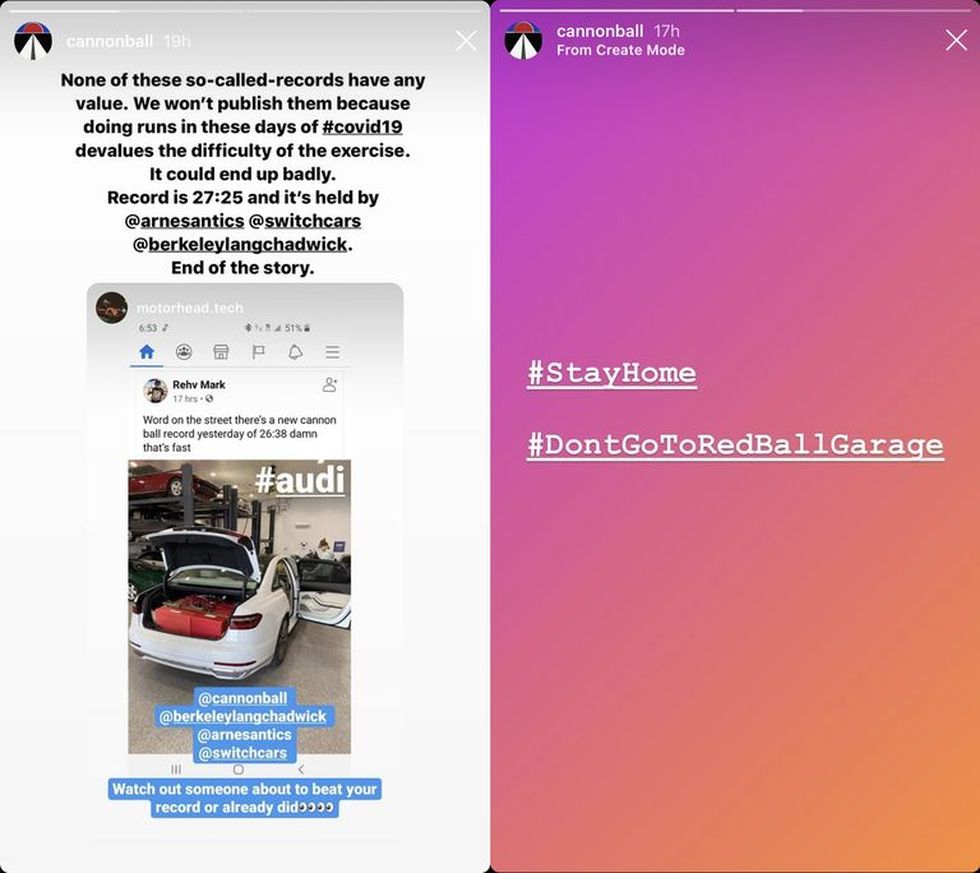The image size is (980, 873).
Task: Open the Facebook notifications bell
Action: tap(295, 352)
